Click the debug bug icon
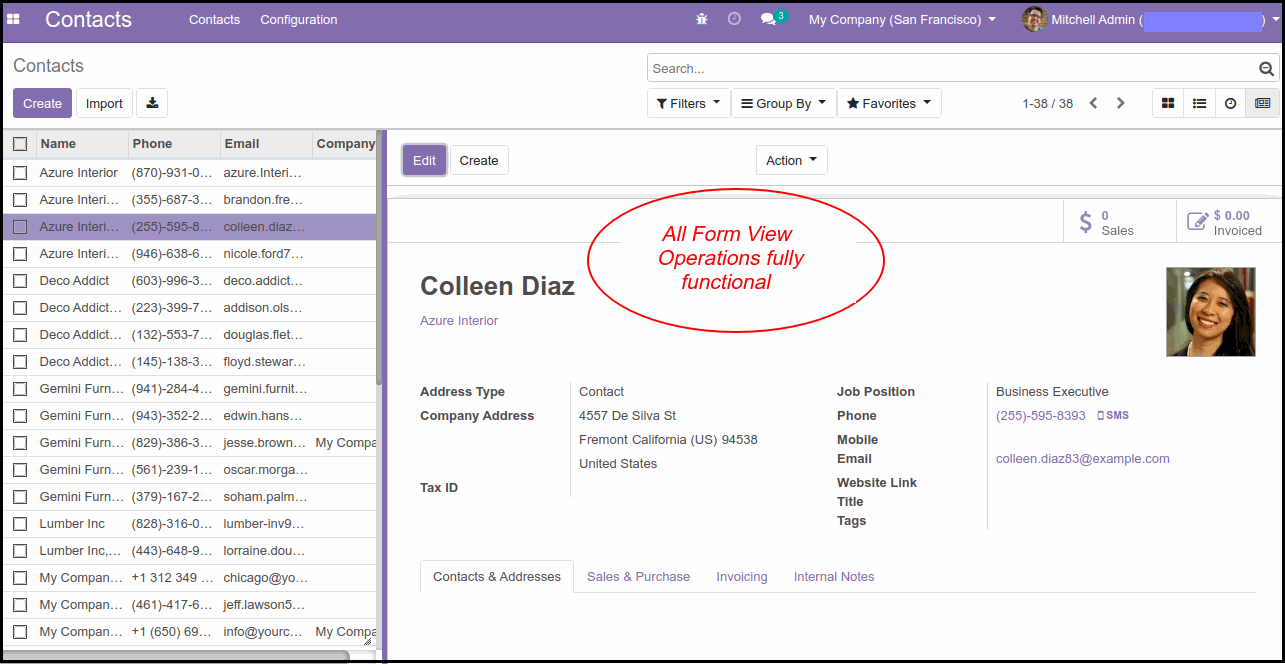Image resolution: width=1285 pixels, height=664 pixels. [x=701, y=19]
